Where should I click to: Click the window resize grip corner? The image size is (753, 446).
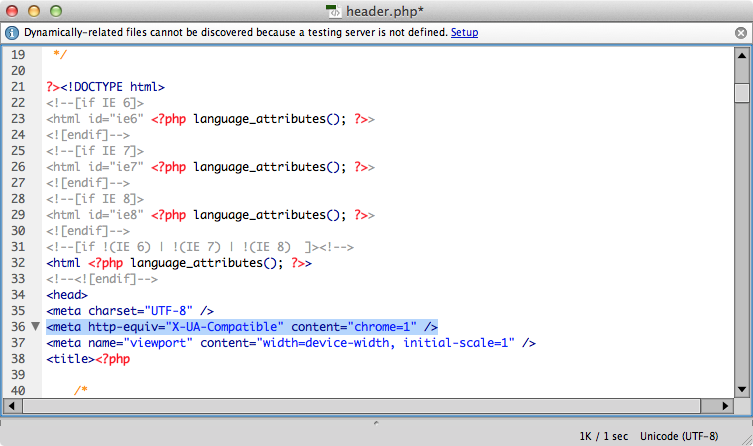pos(747,439)
